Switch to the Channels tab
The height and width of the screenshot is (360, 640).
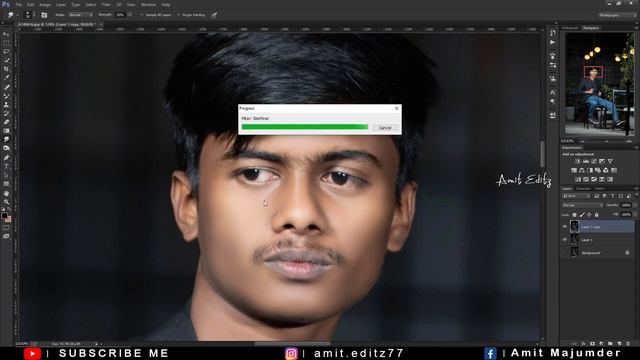tap(583, 189)
